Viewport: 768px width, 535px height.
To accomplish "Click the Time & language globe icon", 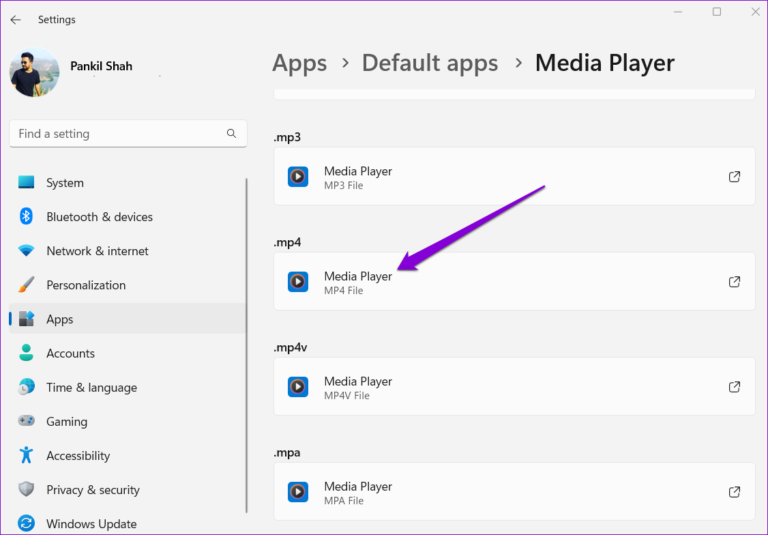I will (26, 387).
